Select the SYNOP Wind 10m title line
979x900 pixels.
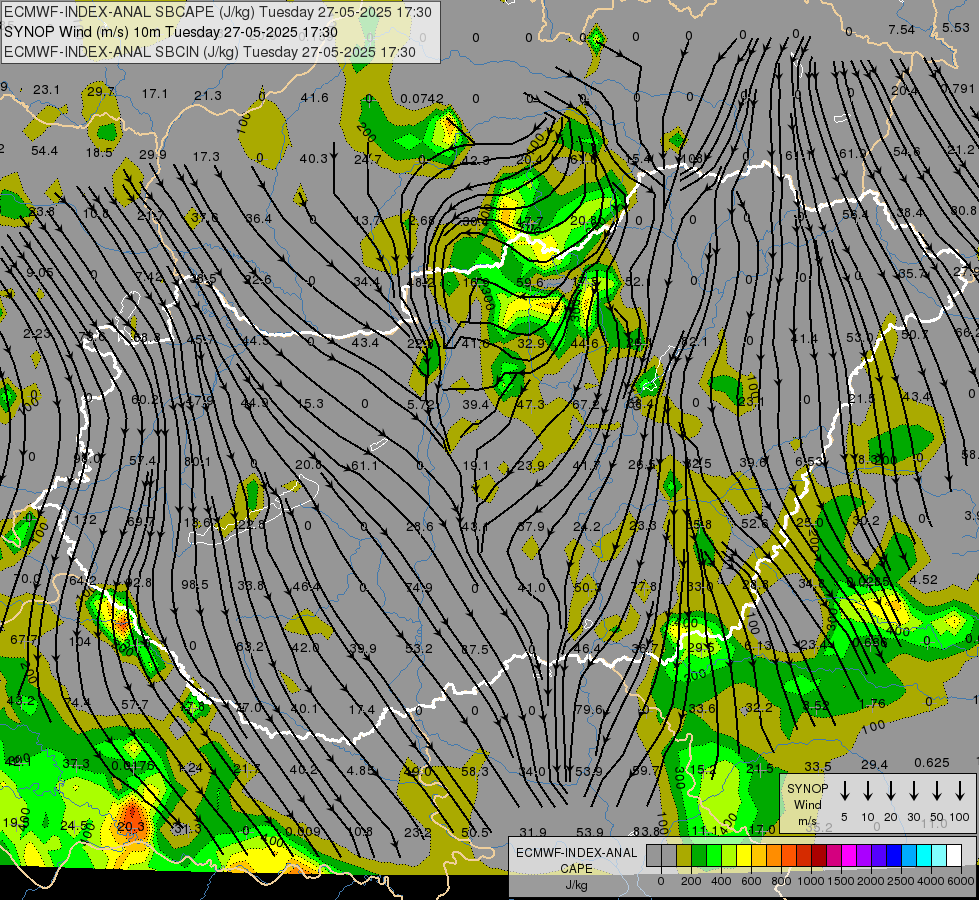[x=170, y=32]
